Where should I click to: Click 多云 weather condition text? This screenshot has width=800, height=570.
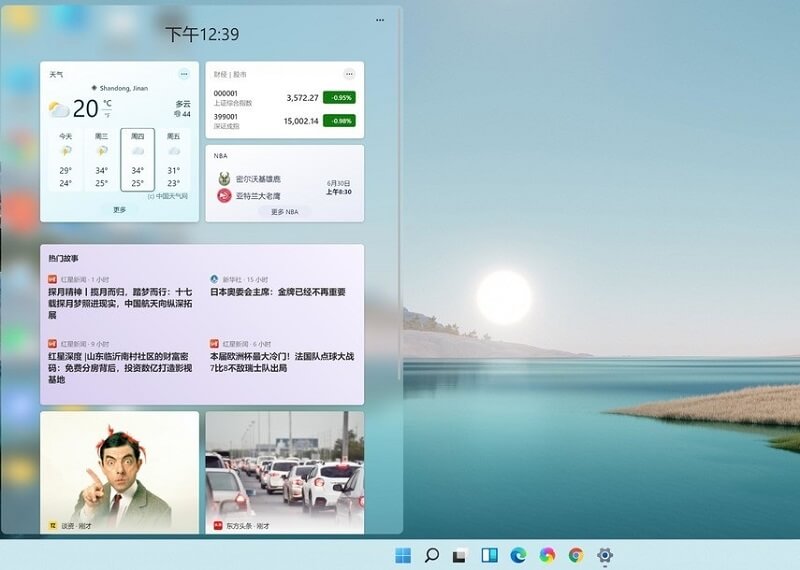point(183,104)
